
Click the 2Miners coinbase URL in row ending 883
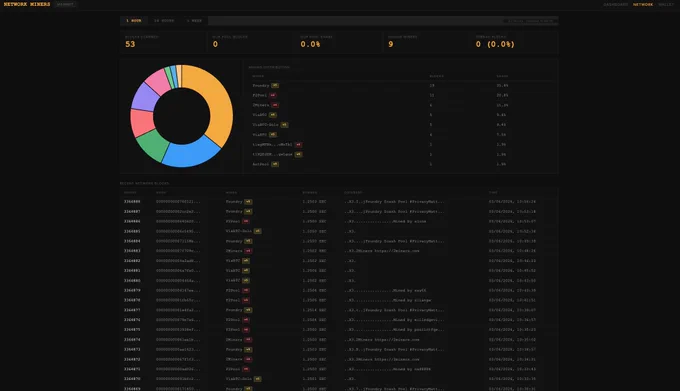coord(382,251)
